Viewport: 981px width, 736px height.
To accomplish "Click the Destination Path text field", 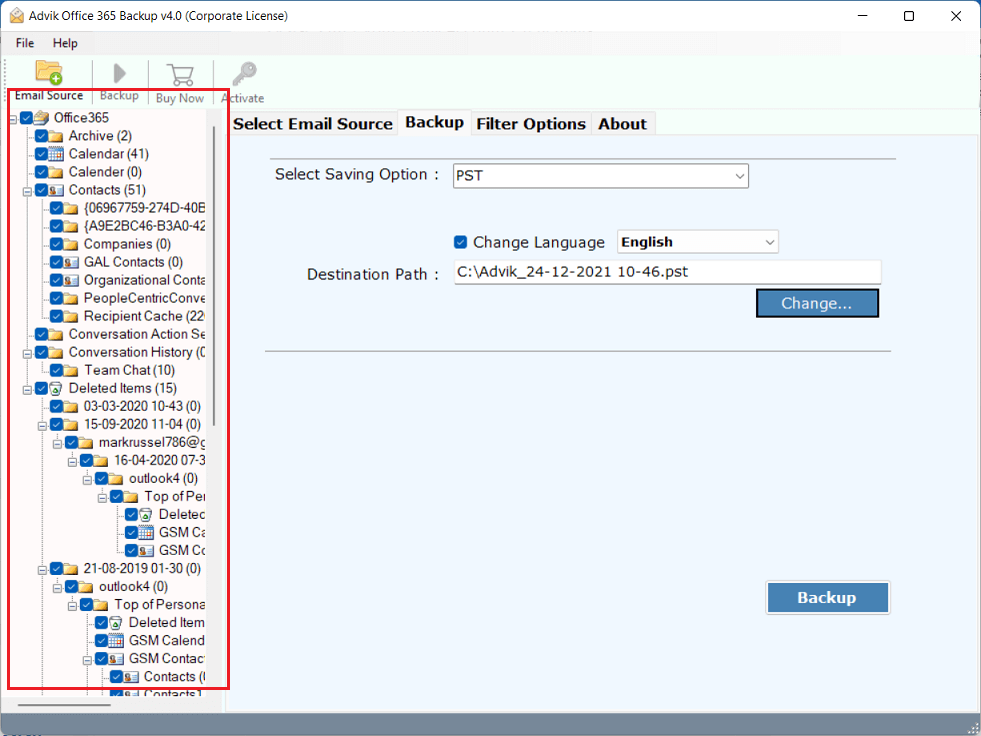I will [668, 272].
